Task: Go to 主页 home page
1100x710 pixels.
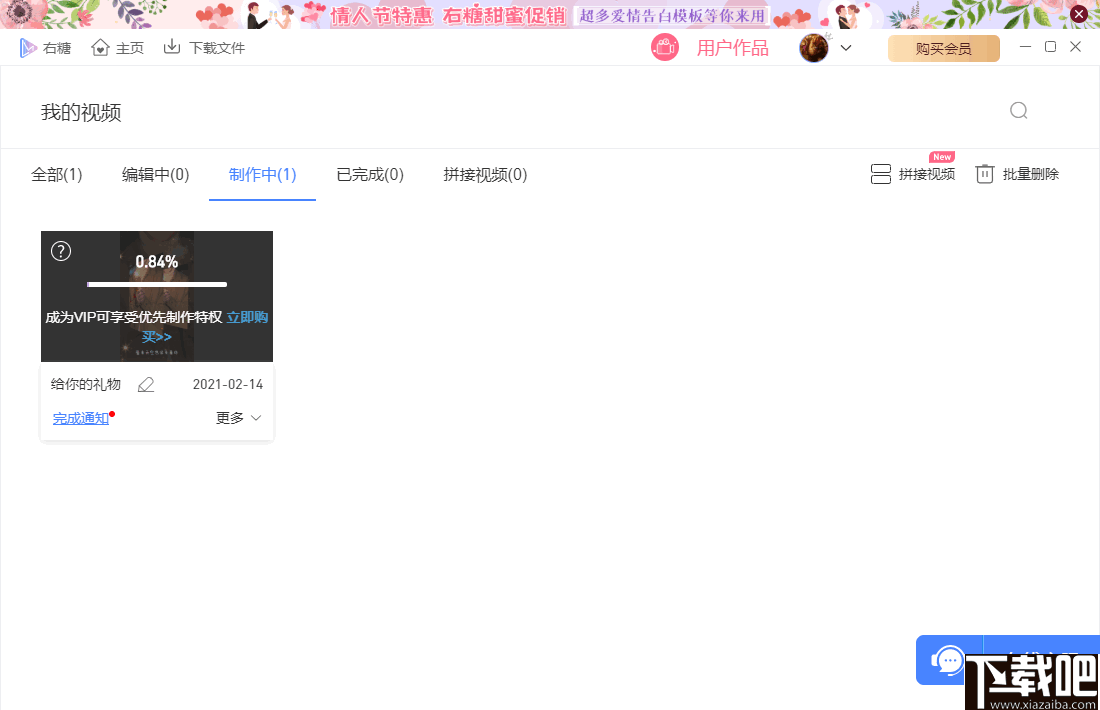Action: click(117, 48)
